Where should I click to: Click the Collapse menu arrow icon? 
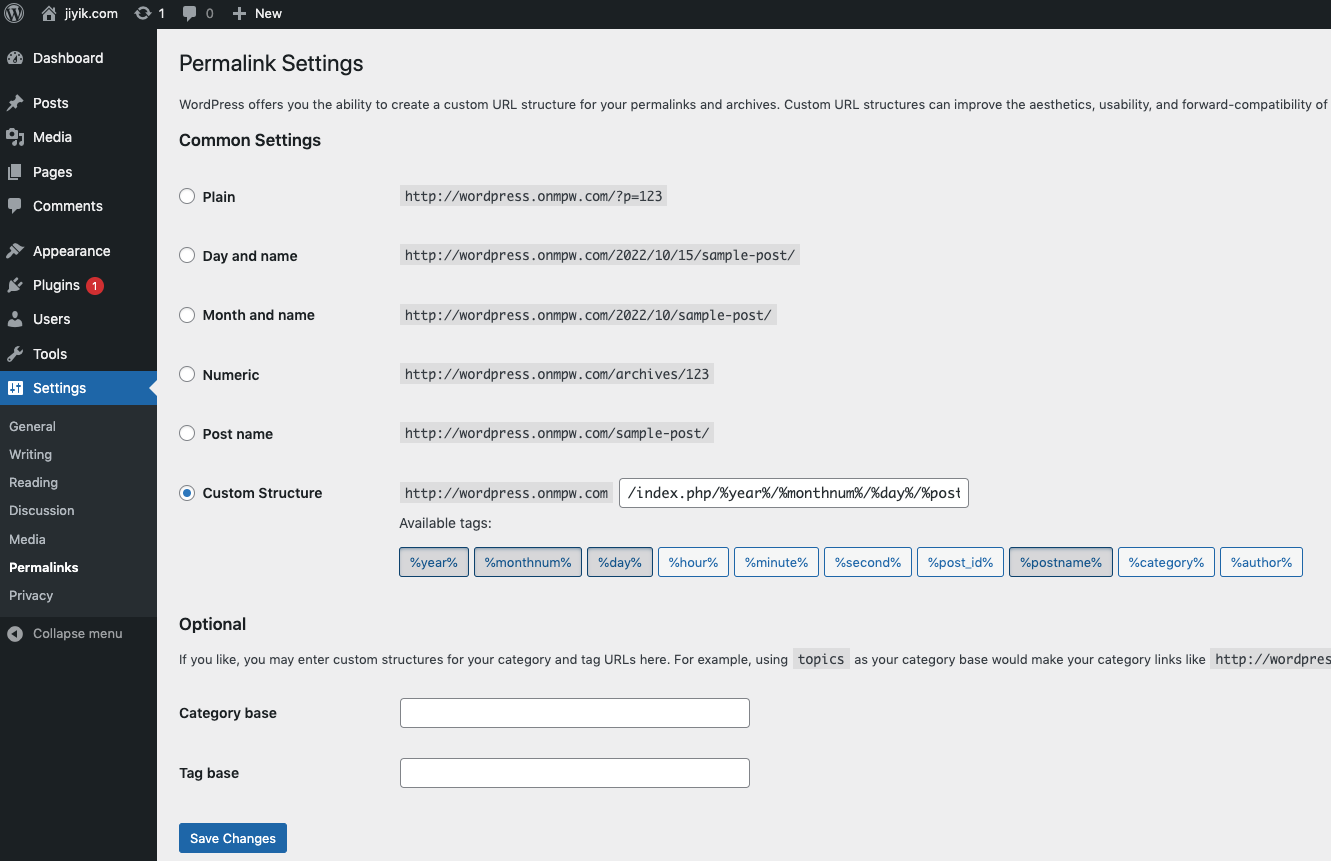(x=15, y=634)
